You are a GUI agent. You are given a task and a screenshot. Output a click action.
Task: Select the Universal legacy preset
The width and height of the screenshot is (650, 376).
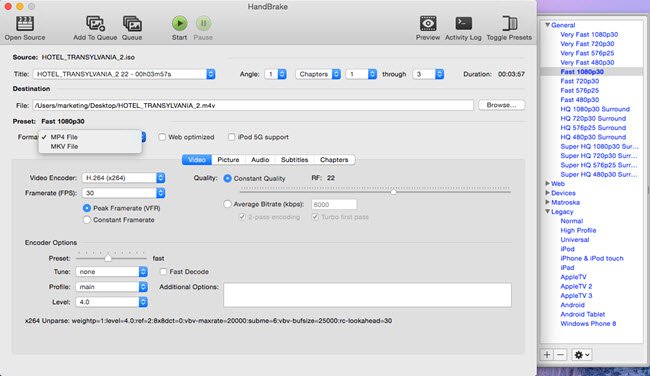pyautogui.click(x=575, y=240)
